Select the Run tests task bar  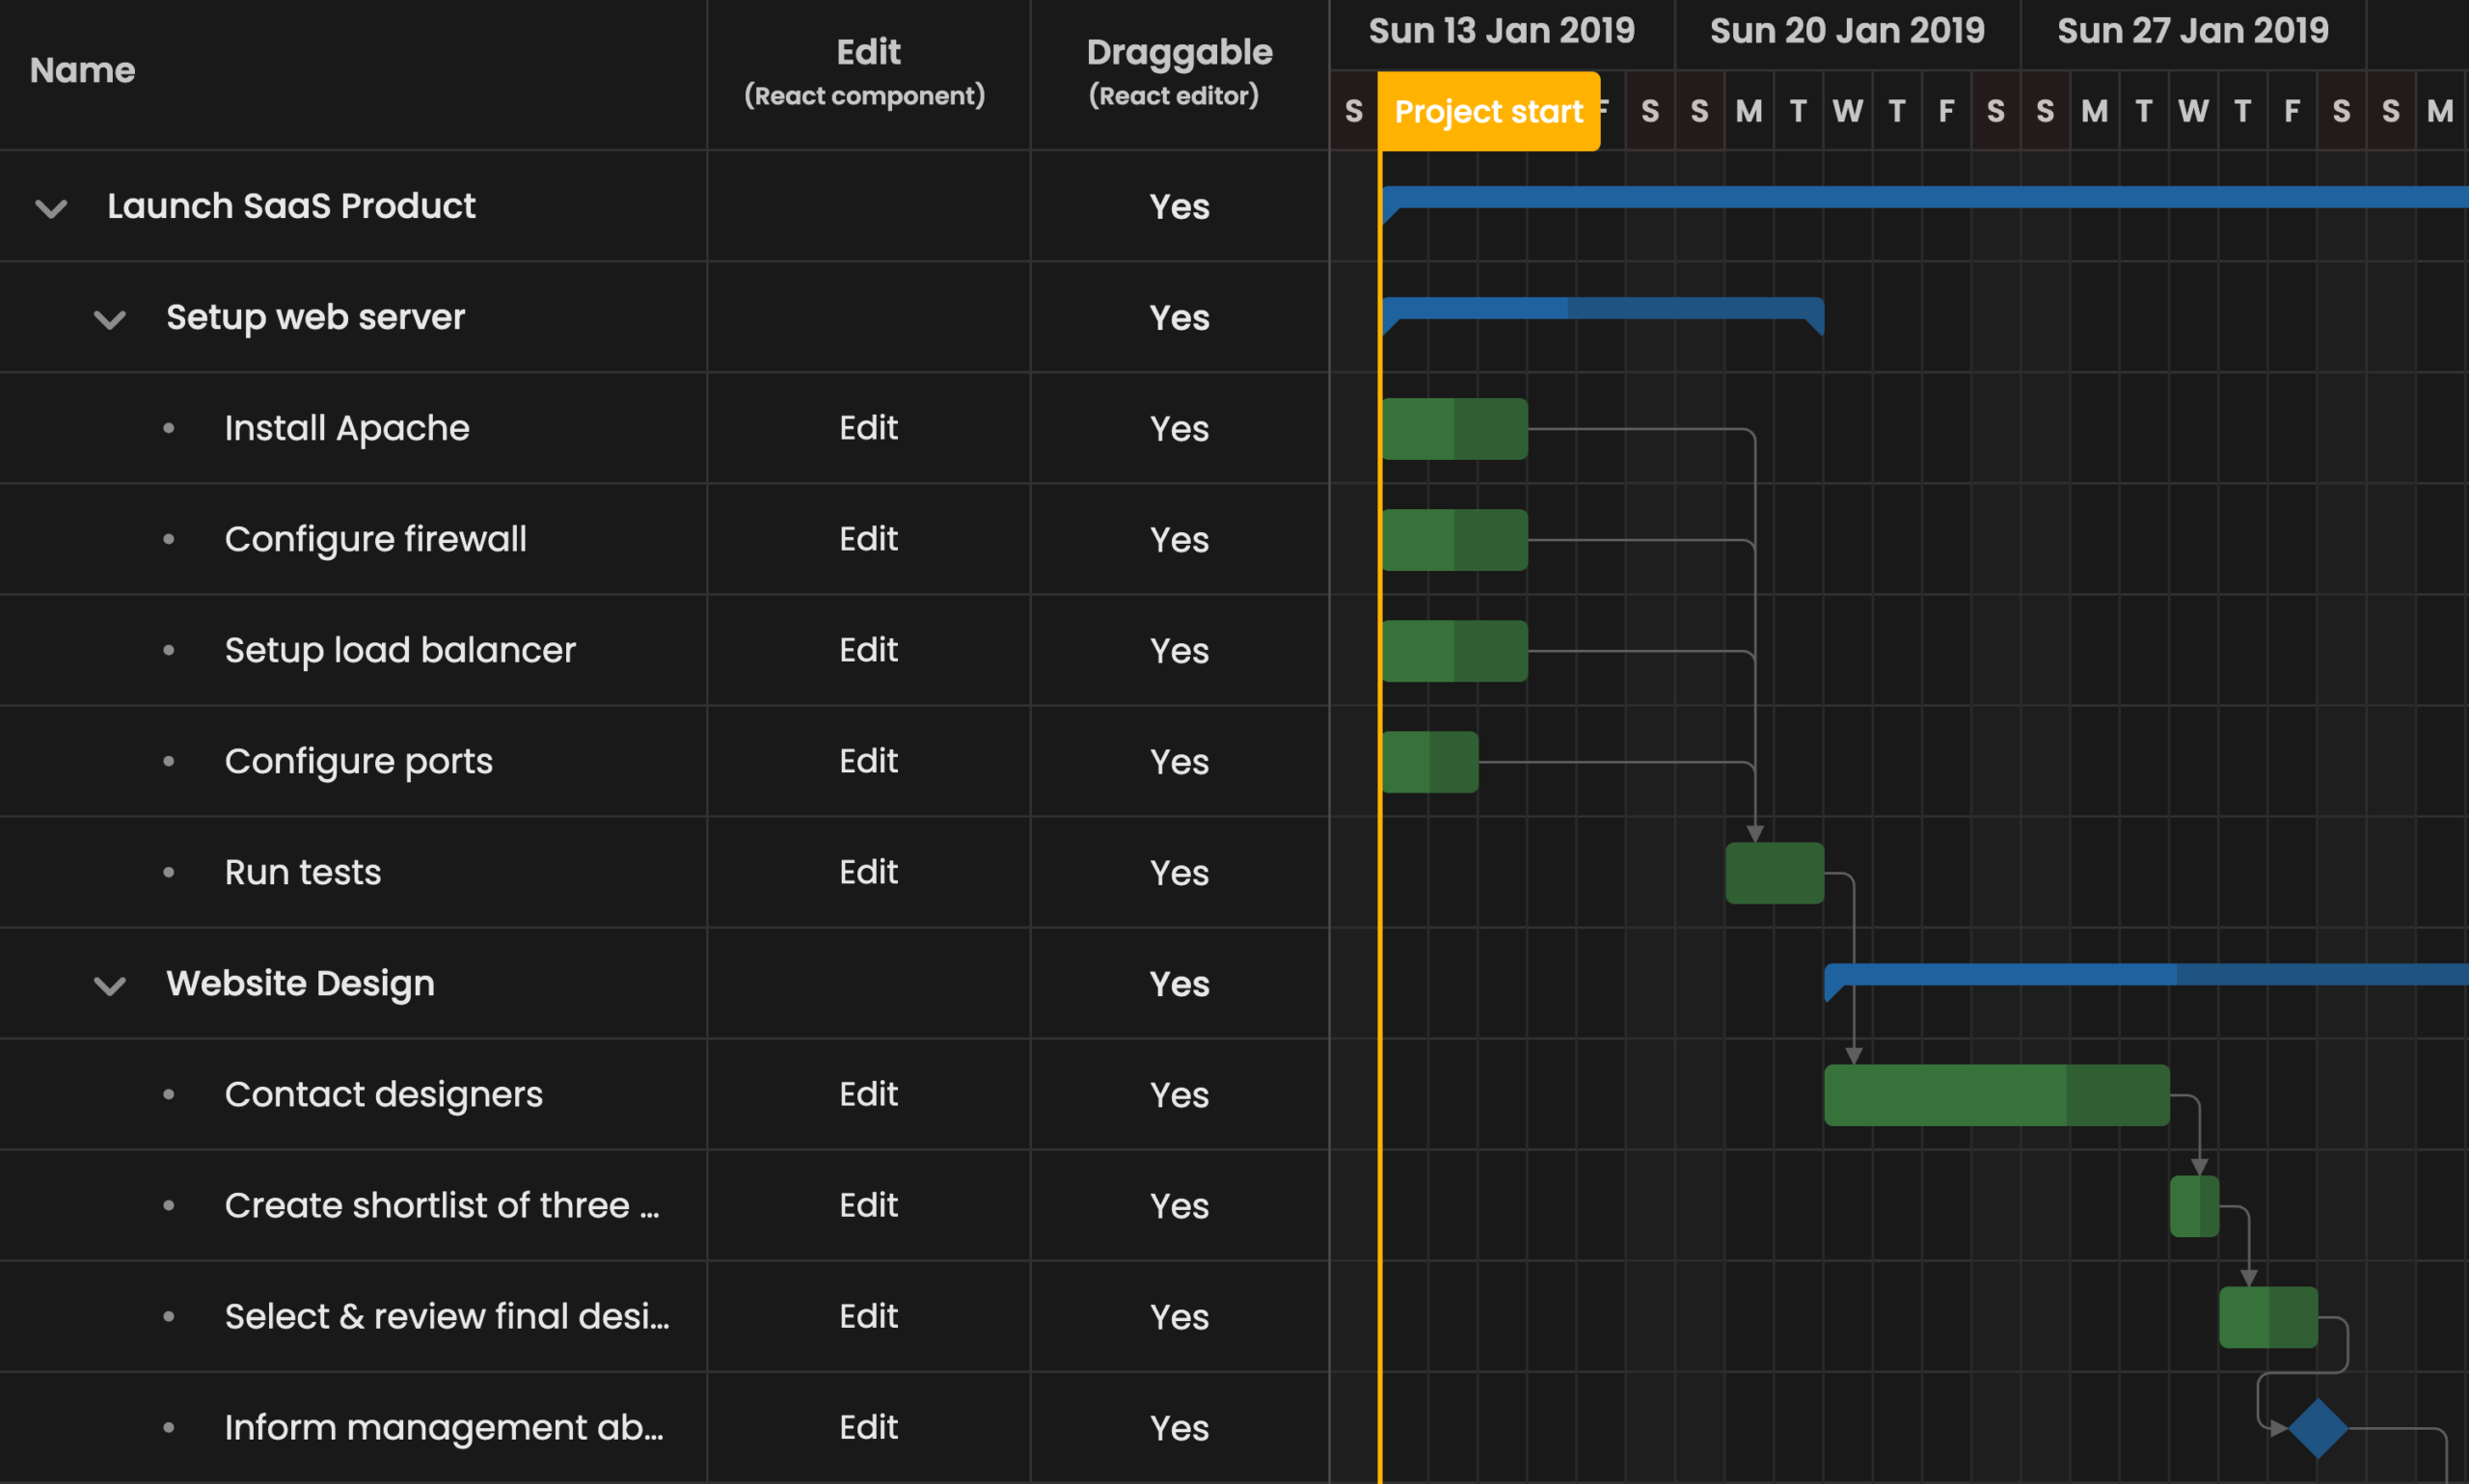click(1774, 873)
